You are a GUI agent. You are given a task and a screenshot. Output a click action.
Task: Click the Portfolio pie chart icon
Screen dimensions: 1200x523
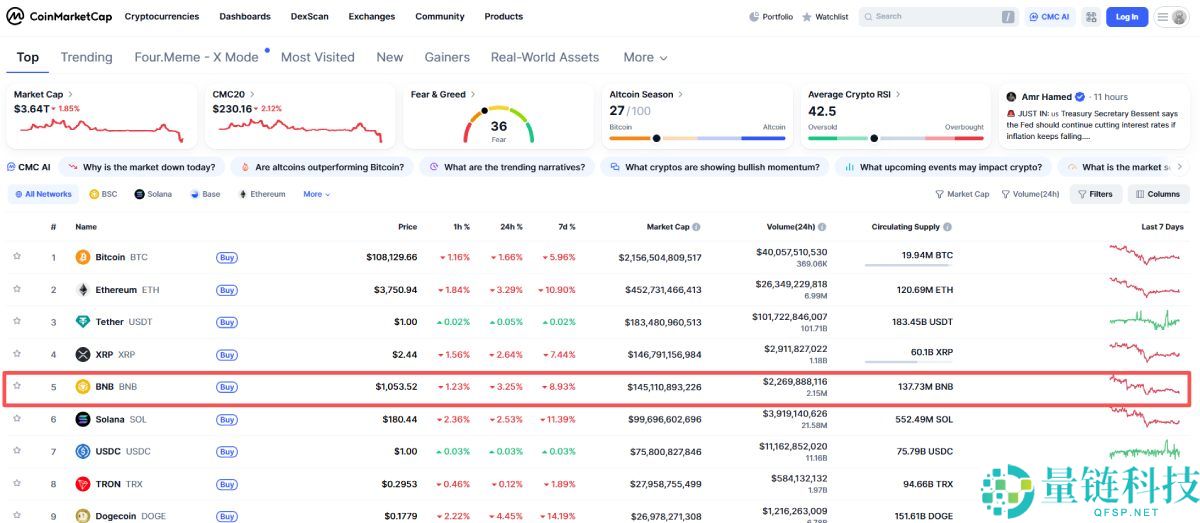pos(754,17)
